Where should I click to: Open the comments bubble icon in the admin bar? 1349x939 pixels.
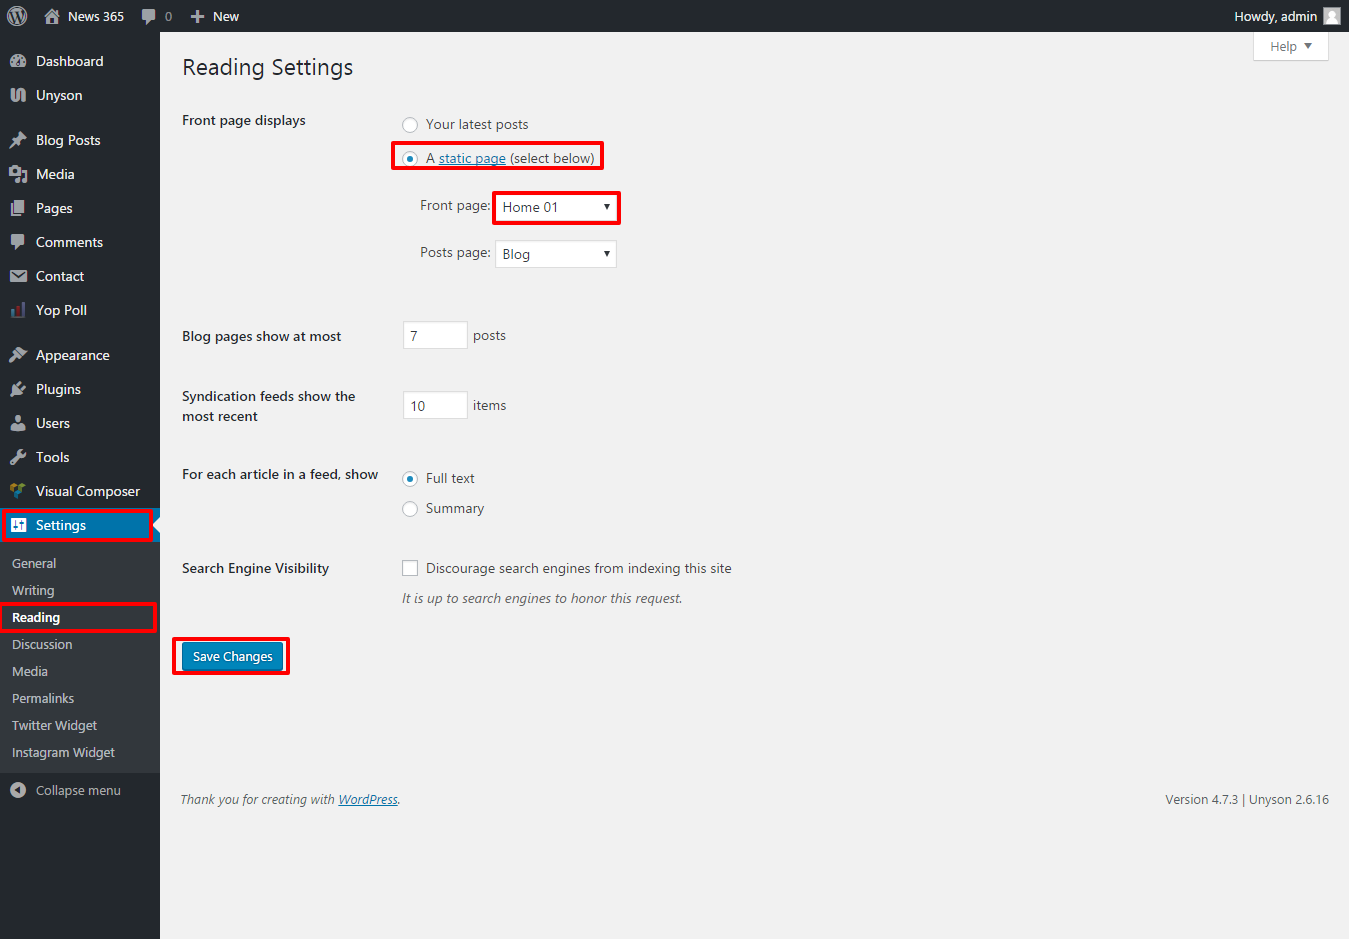click(149, 16)
